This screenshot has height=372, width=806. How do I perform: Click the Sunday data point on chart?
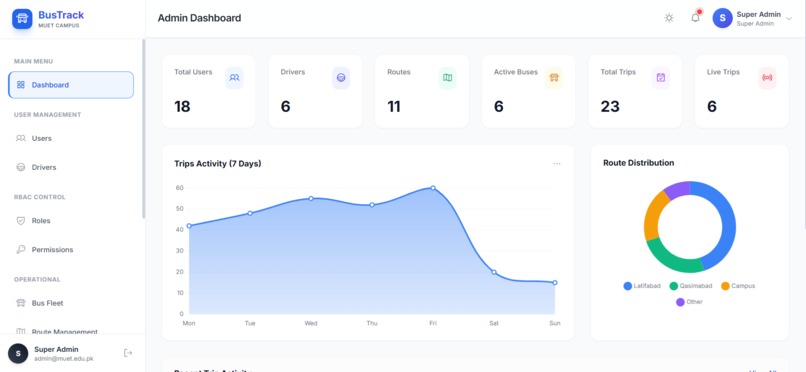(555, 283)
